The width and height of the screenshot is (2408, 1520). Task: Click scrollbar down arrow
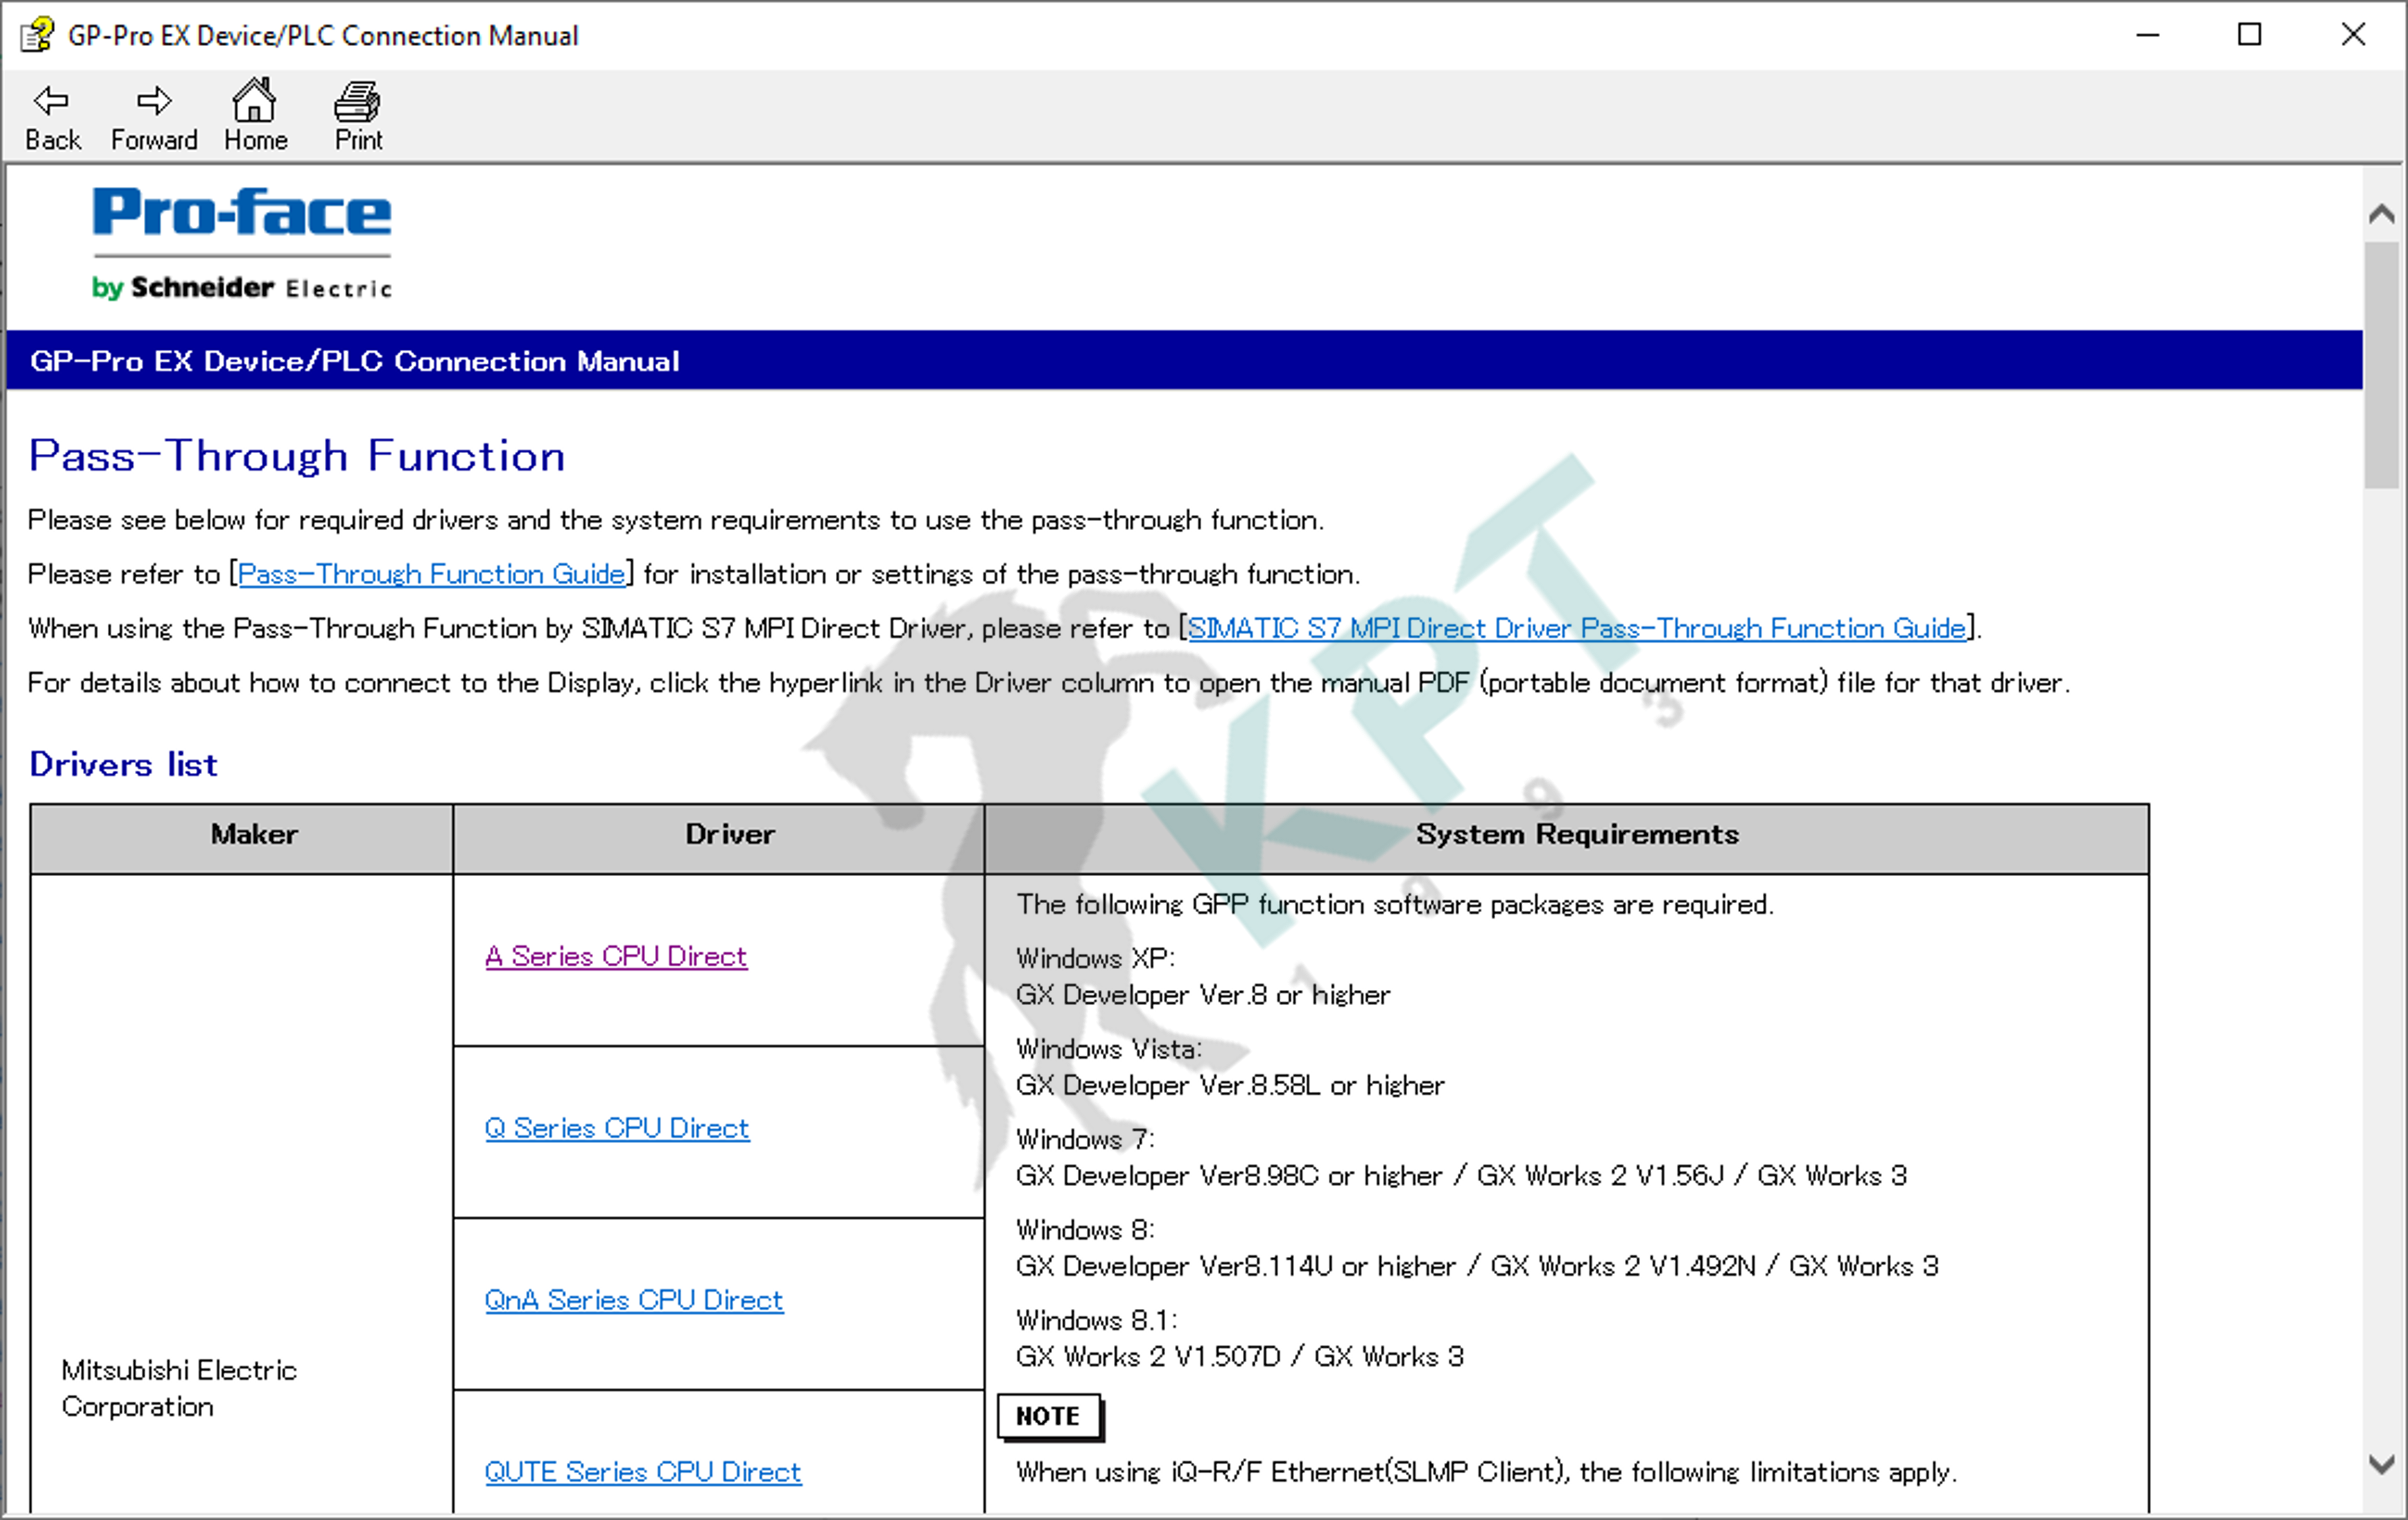[2382, 1464]
